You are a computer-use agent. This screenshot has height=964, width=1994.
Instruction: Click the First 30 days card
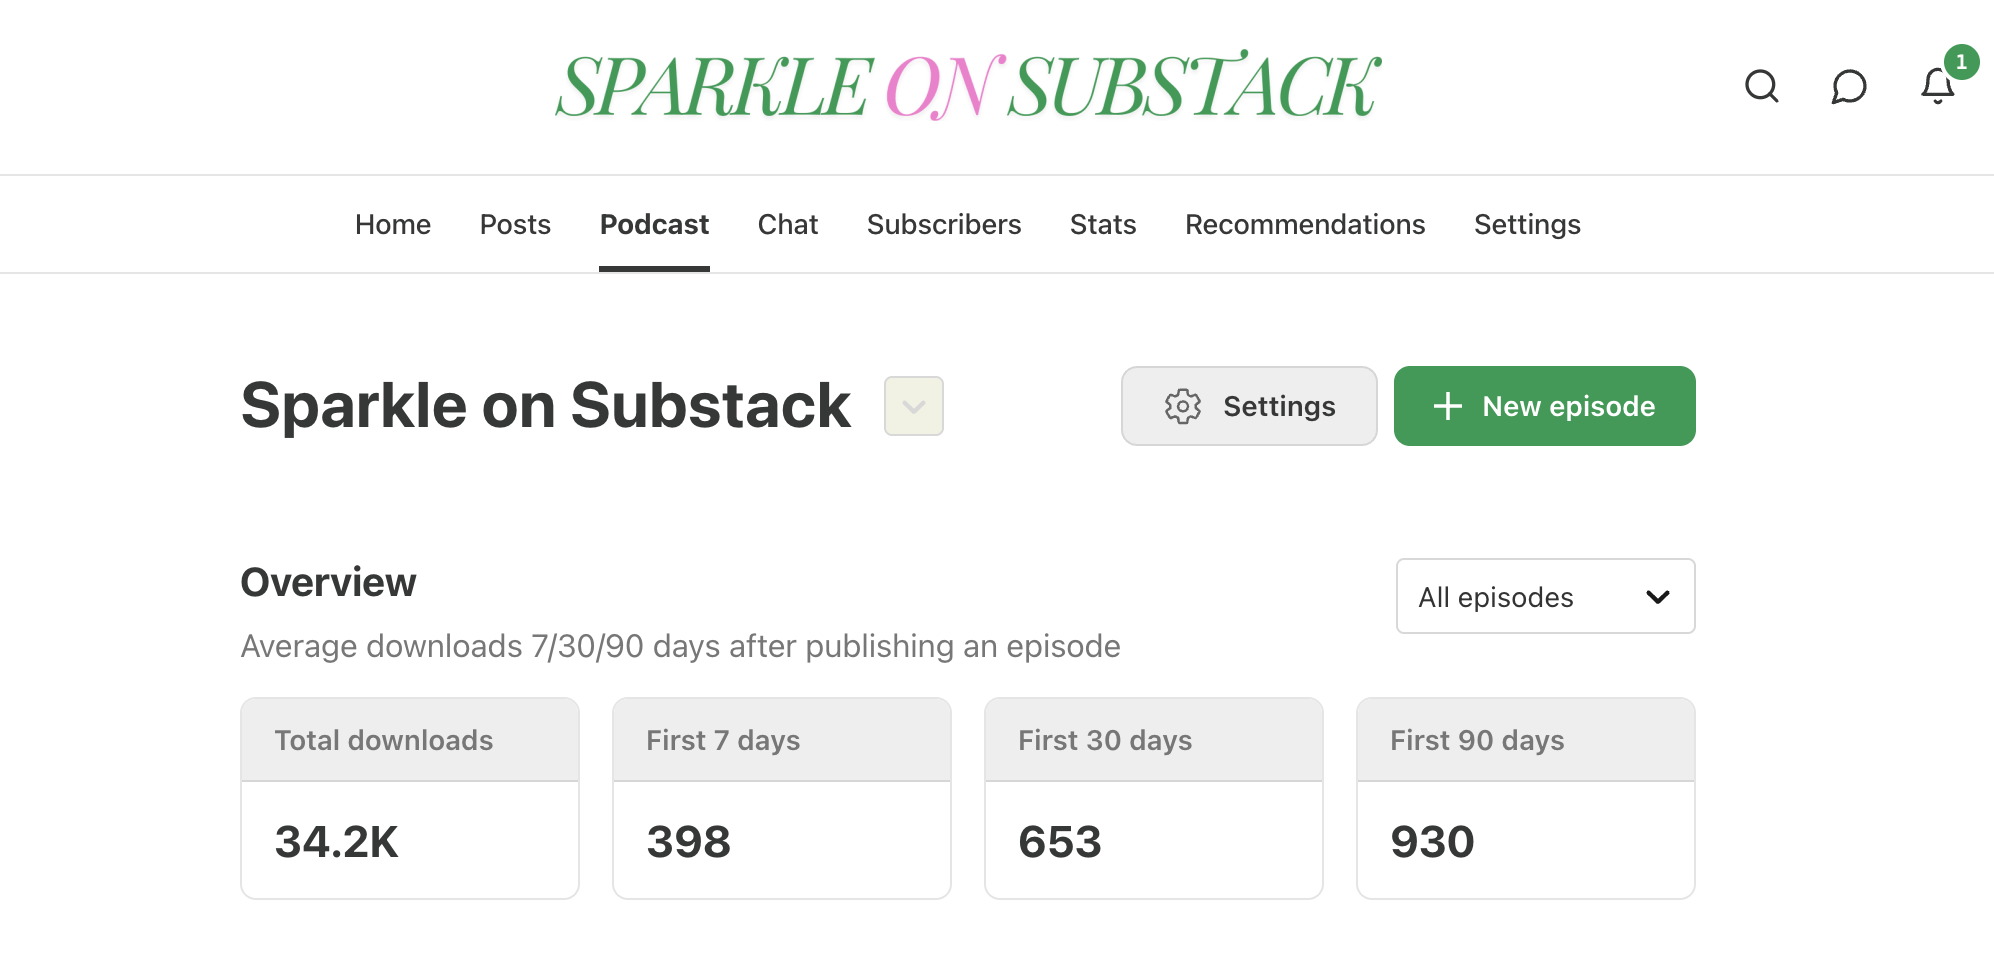point(1154,798)
